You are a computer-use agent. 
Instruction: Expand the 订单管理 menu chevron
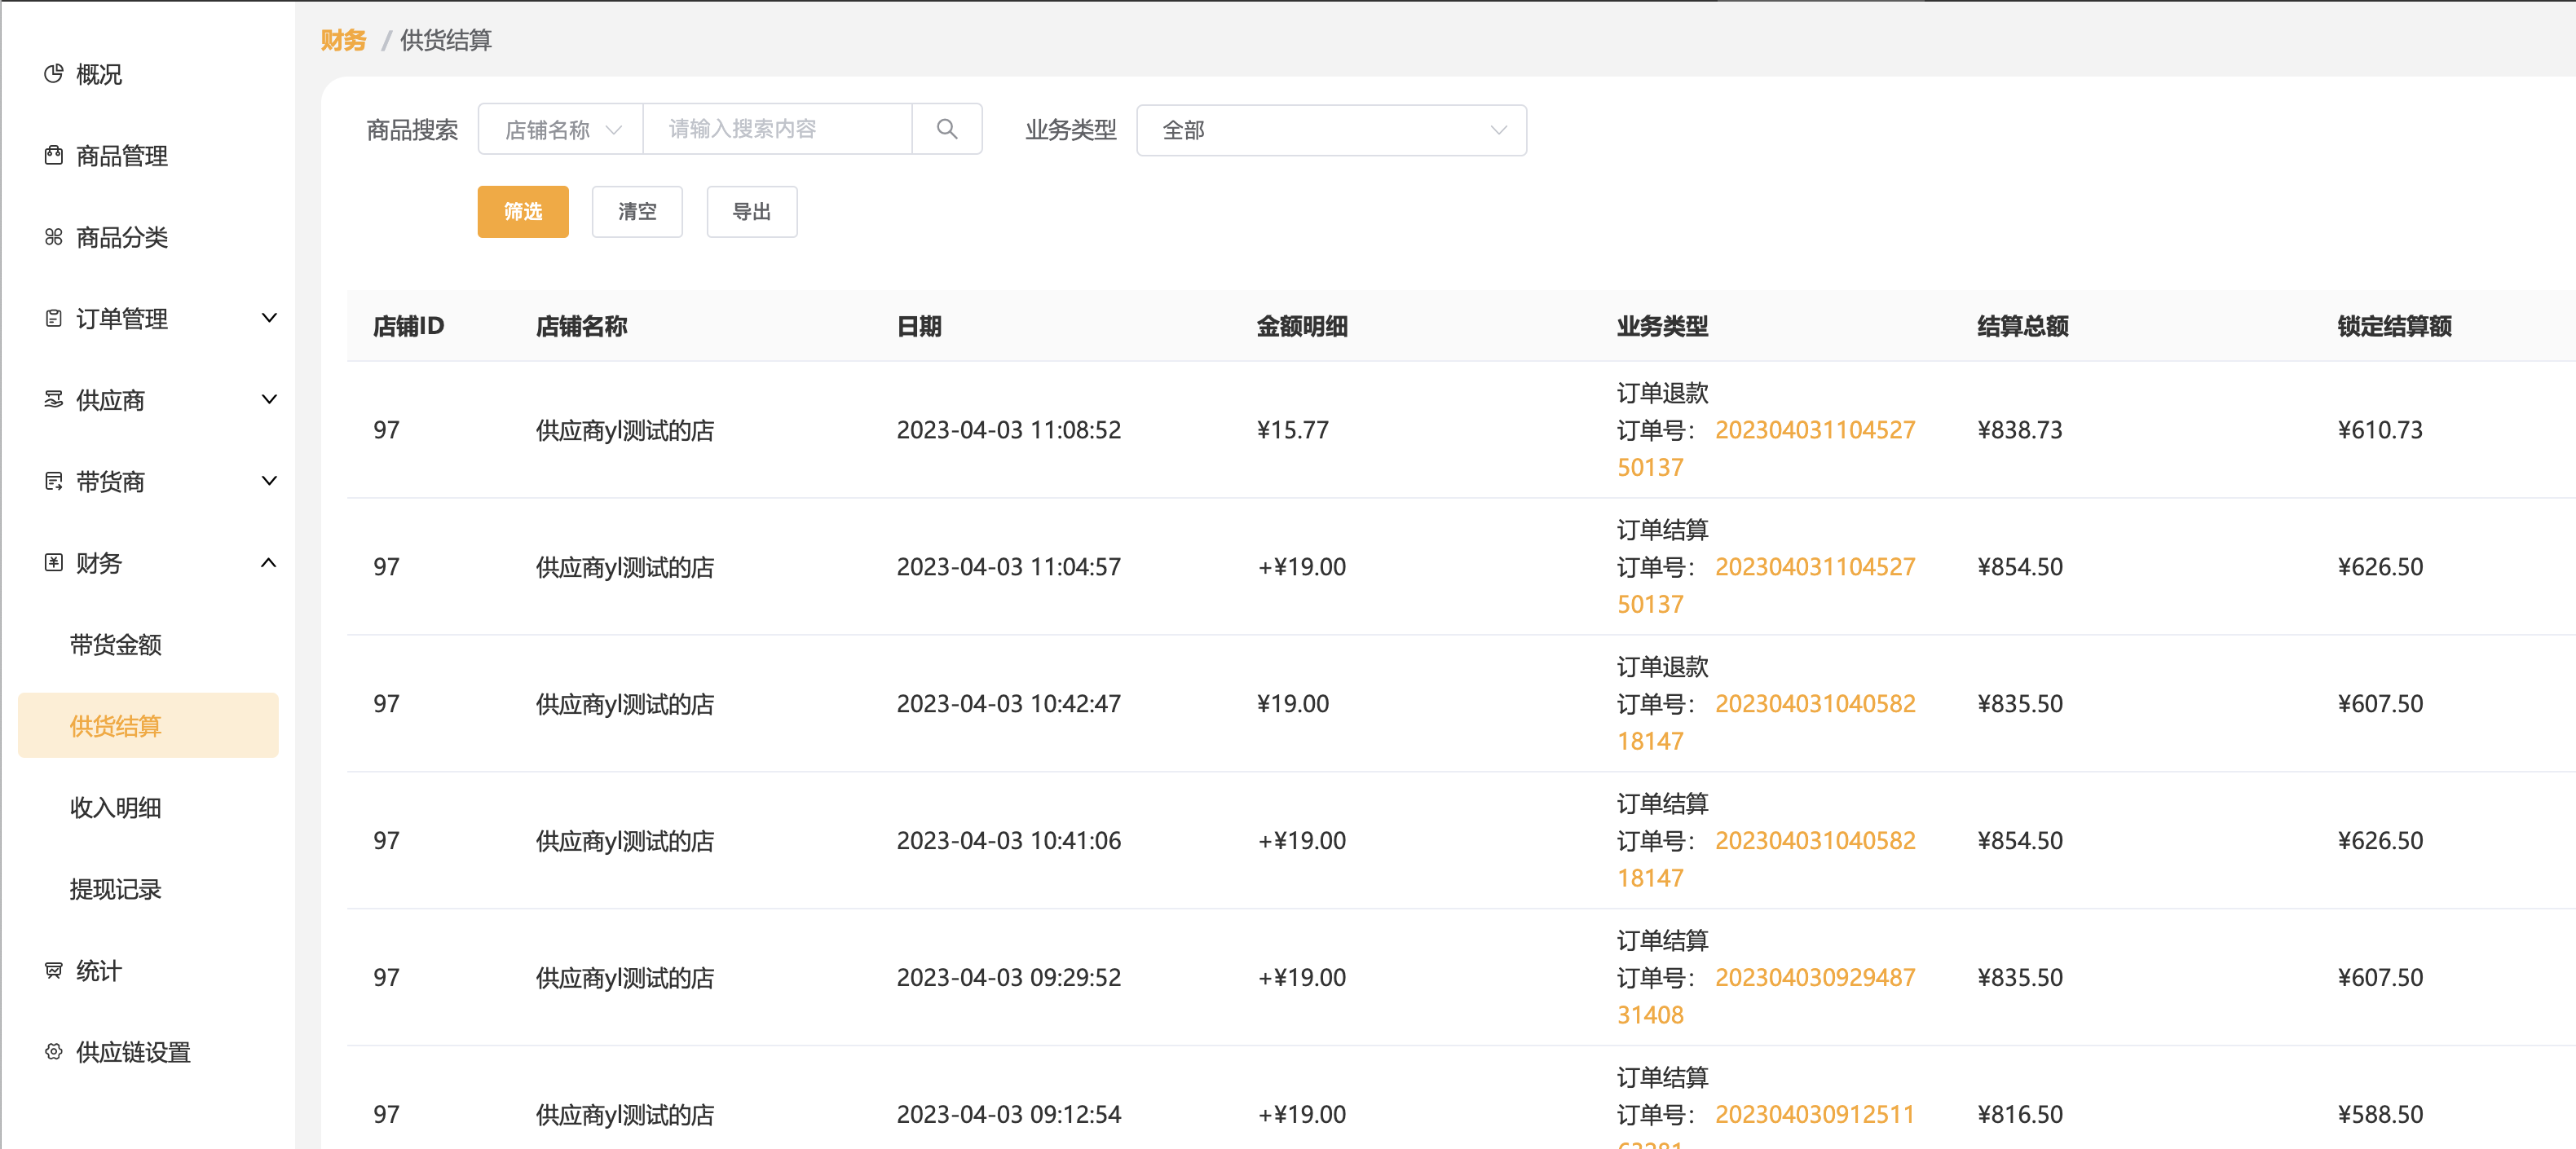point(268,318)
